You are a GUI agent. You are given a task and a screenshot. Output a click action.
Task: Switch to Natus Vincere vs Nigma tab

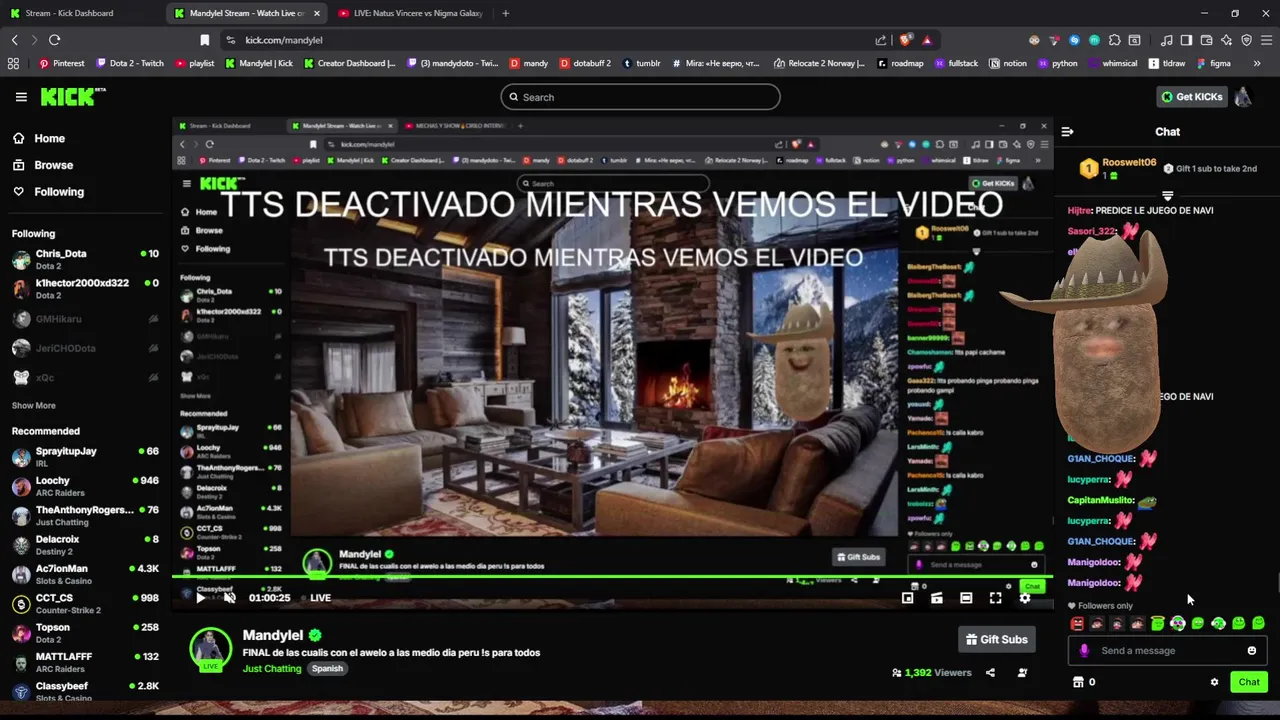(411, 13)
